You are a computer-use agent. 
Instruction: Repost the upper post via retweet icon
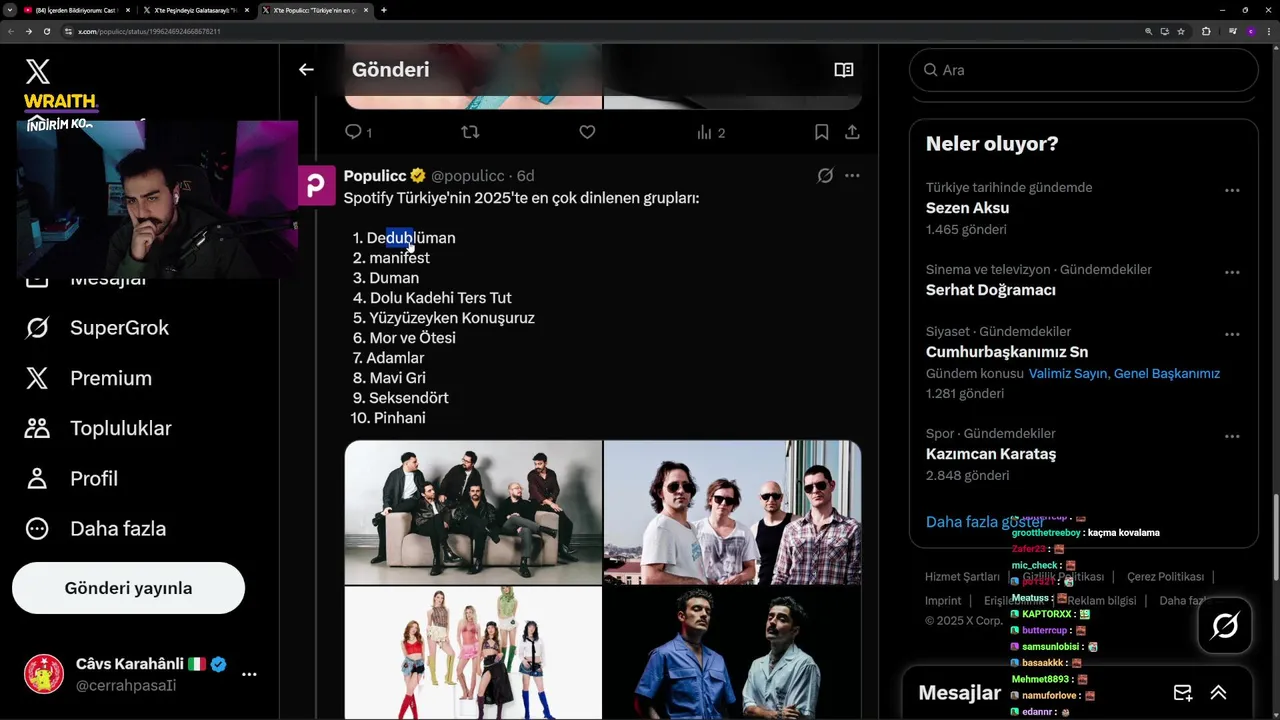click(470, 132)
